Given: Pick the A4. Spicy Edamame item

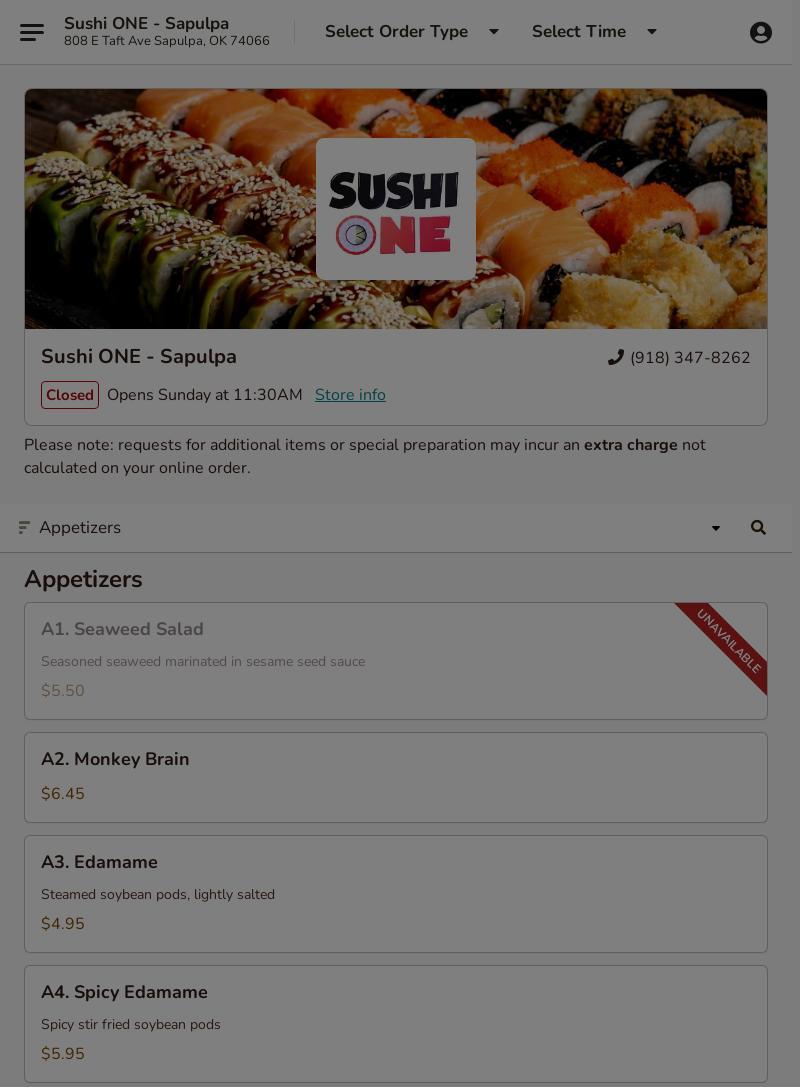Looking at the screenshot, I should (x=396, y=1024).
